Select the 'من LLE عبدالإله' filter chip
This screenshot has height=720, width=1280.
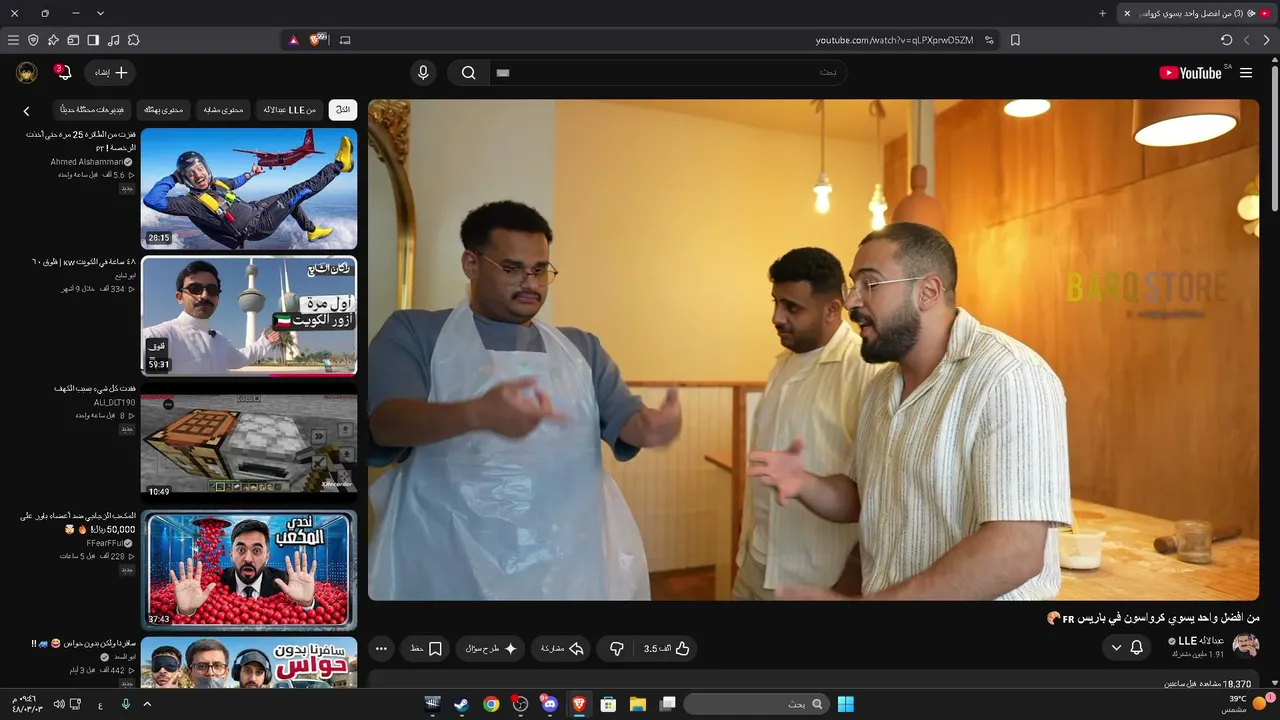click(x=289, y=110)
